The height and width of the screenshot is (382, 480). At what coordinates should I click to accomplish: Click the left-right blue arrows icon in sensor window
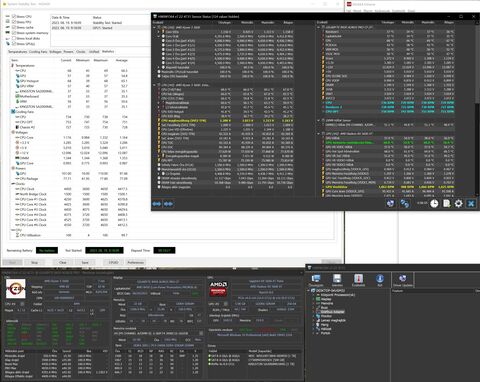157,204
